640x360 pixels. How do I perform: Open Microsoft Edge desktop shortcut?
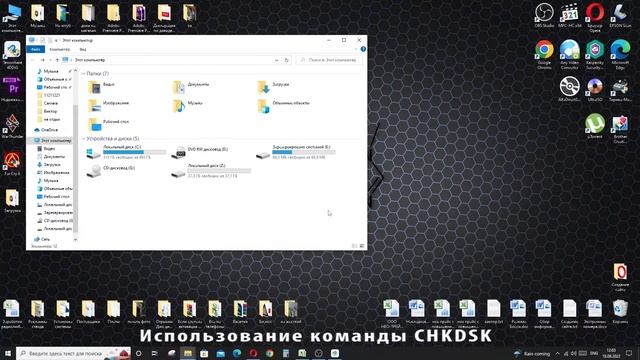(620, 54)
